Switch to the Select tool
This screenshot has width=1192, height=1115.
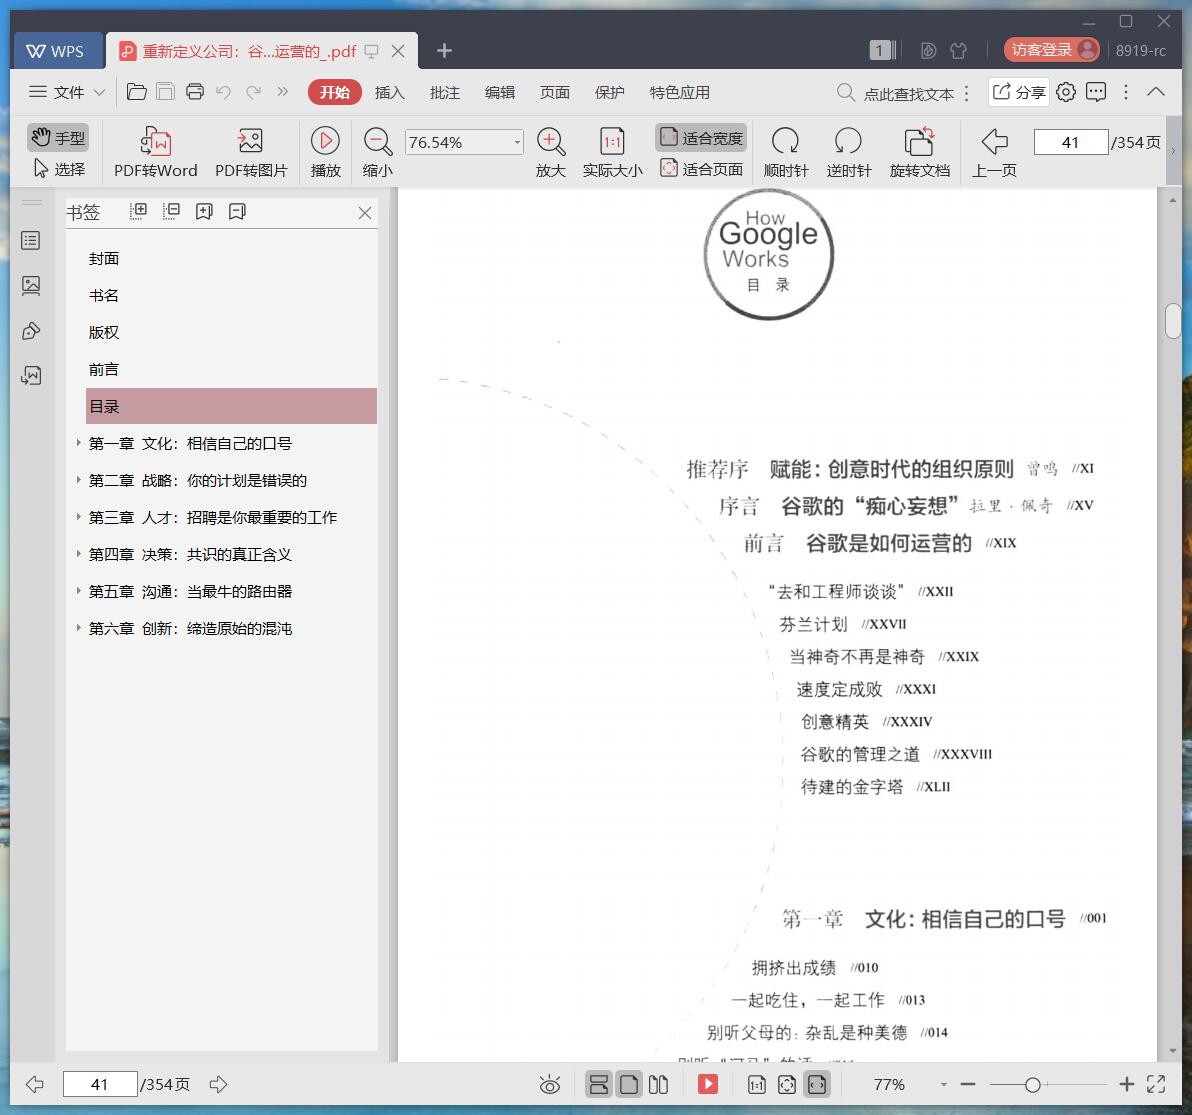(59, 169)
